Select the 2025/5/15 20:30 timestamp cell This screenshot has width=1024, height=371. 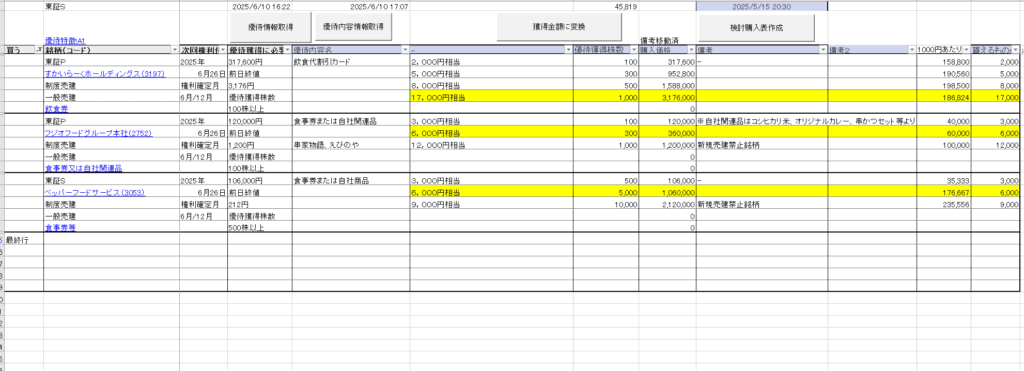point(762,6)
